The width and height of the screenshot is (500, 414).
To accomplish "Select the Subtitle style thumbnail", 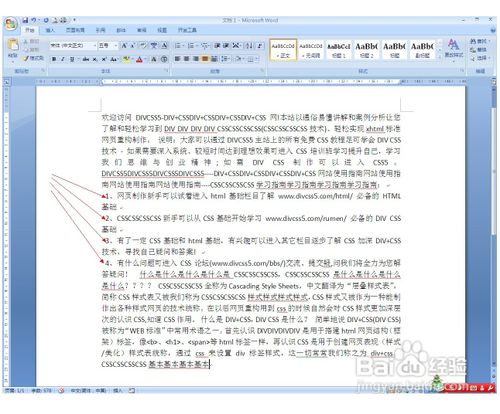I will coord(422,50).
